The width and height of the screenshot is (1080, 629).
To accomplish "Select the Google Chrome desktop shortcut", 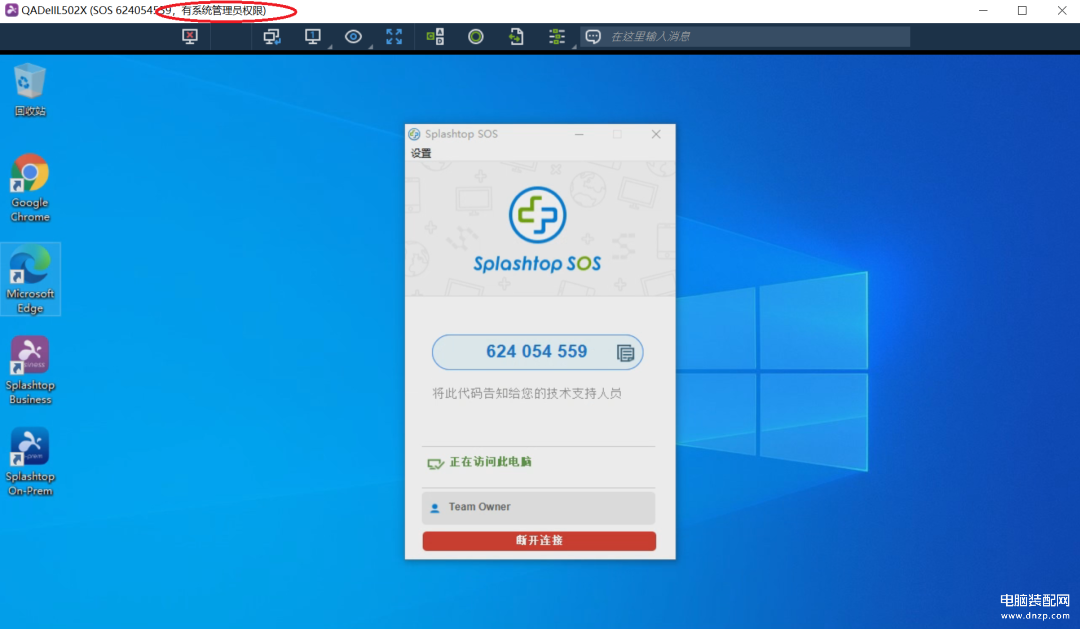I will coord(30,188).
